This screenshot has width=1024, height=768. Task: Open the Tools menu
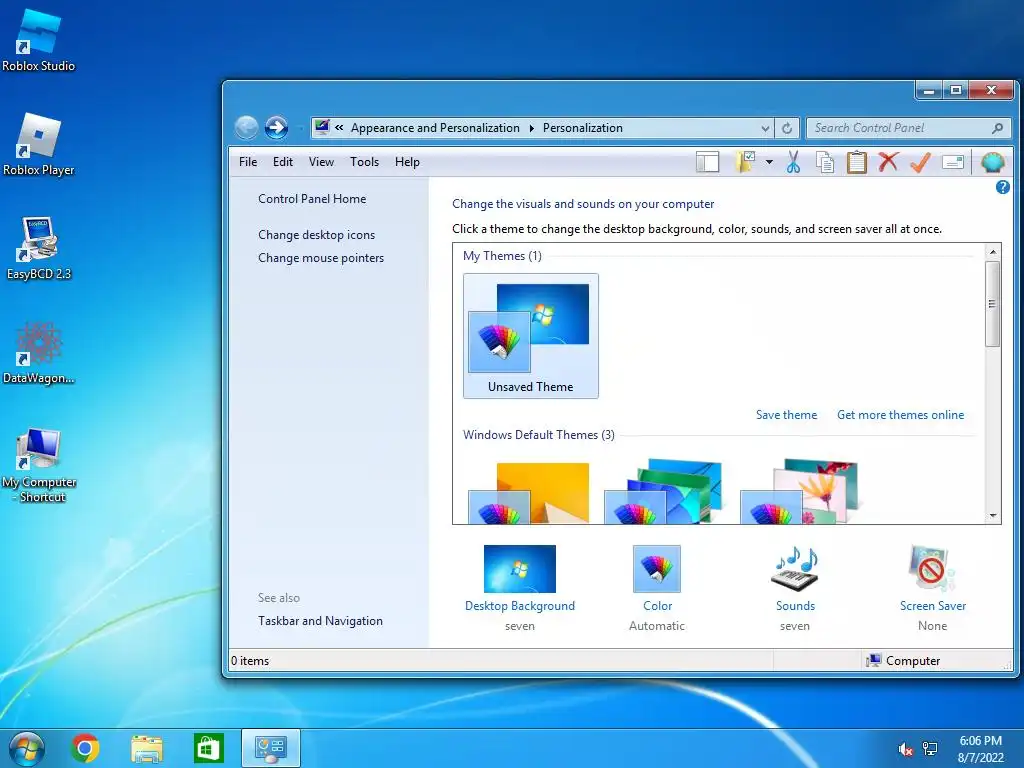pos(364,162)
